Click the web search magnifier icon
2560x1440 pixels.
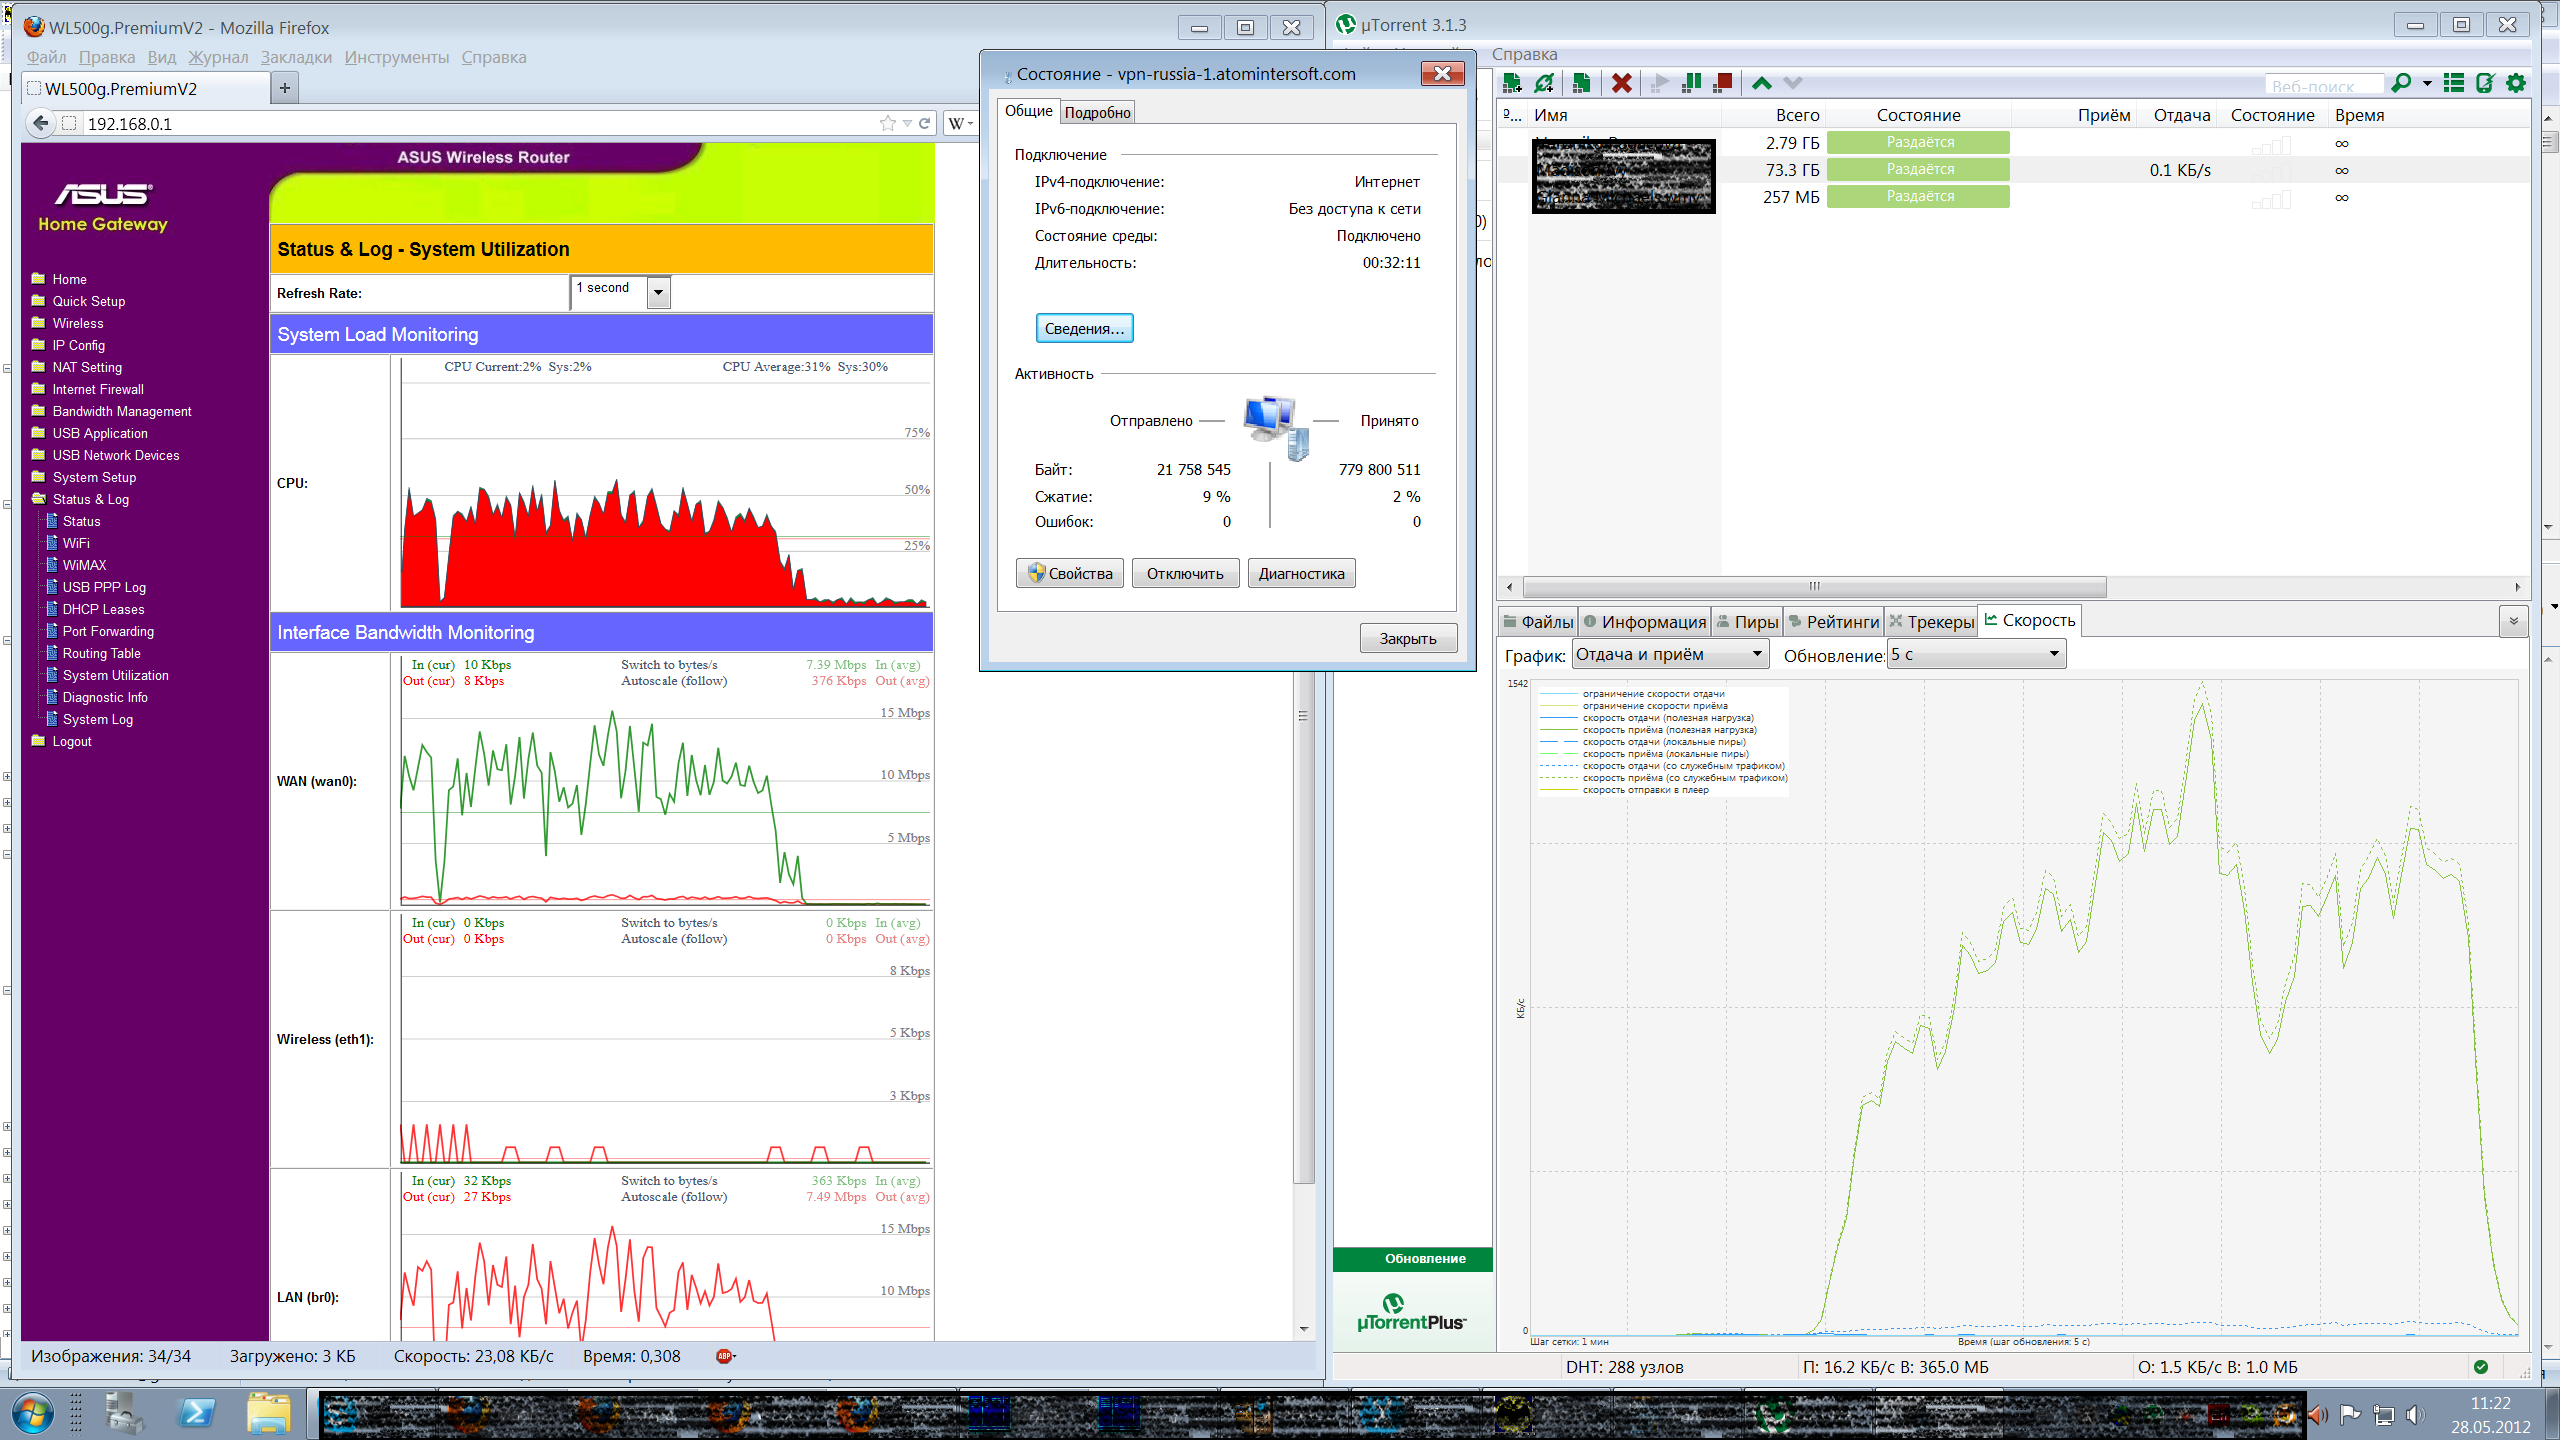(x=2400, y=84)
